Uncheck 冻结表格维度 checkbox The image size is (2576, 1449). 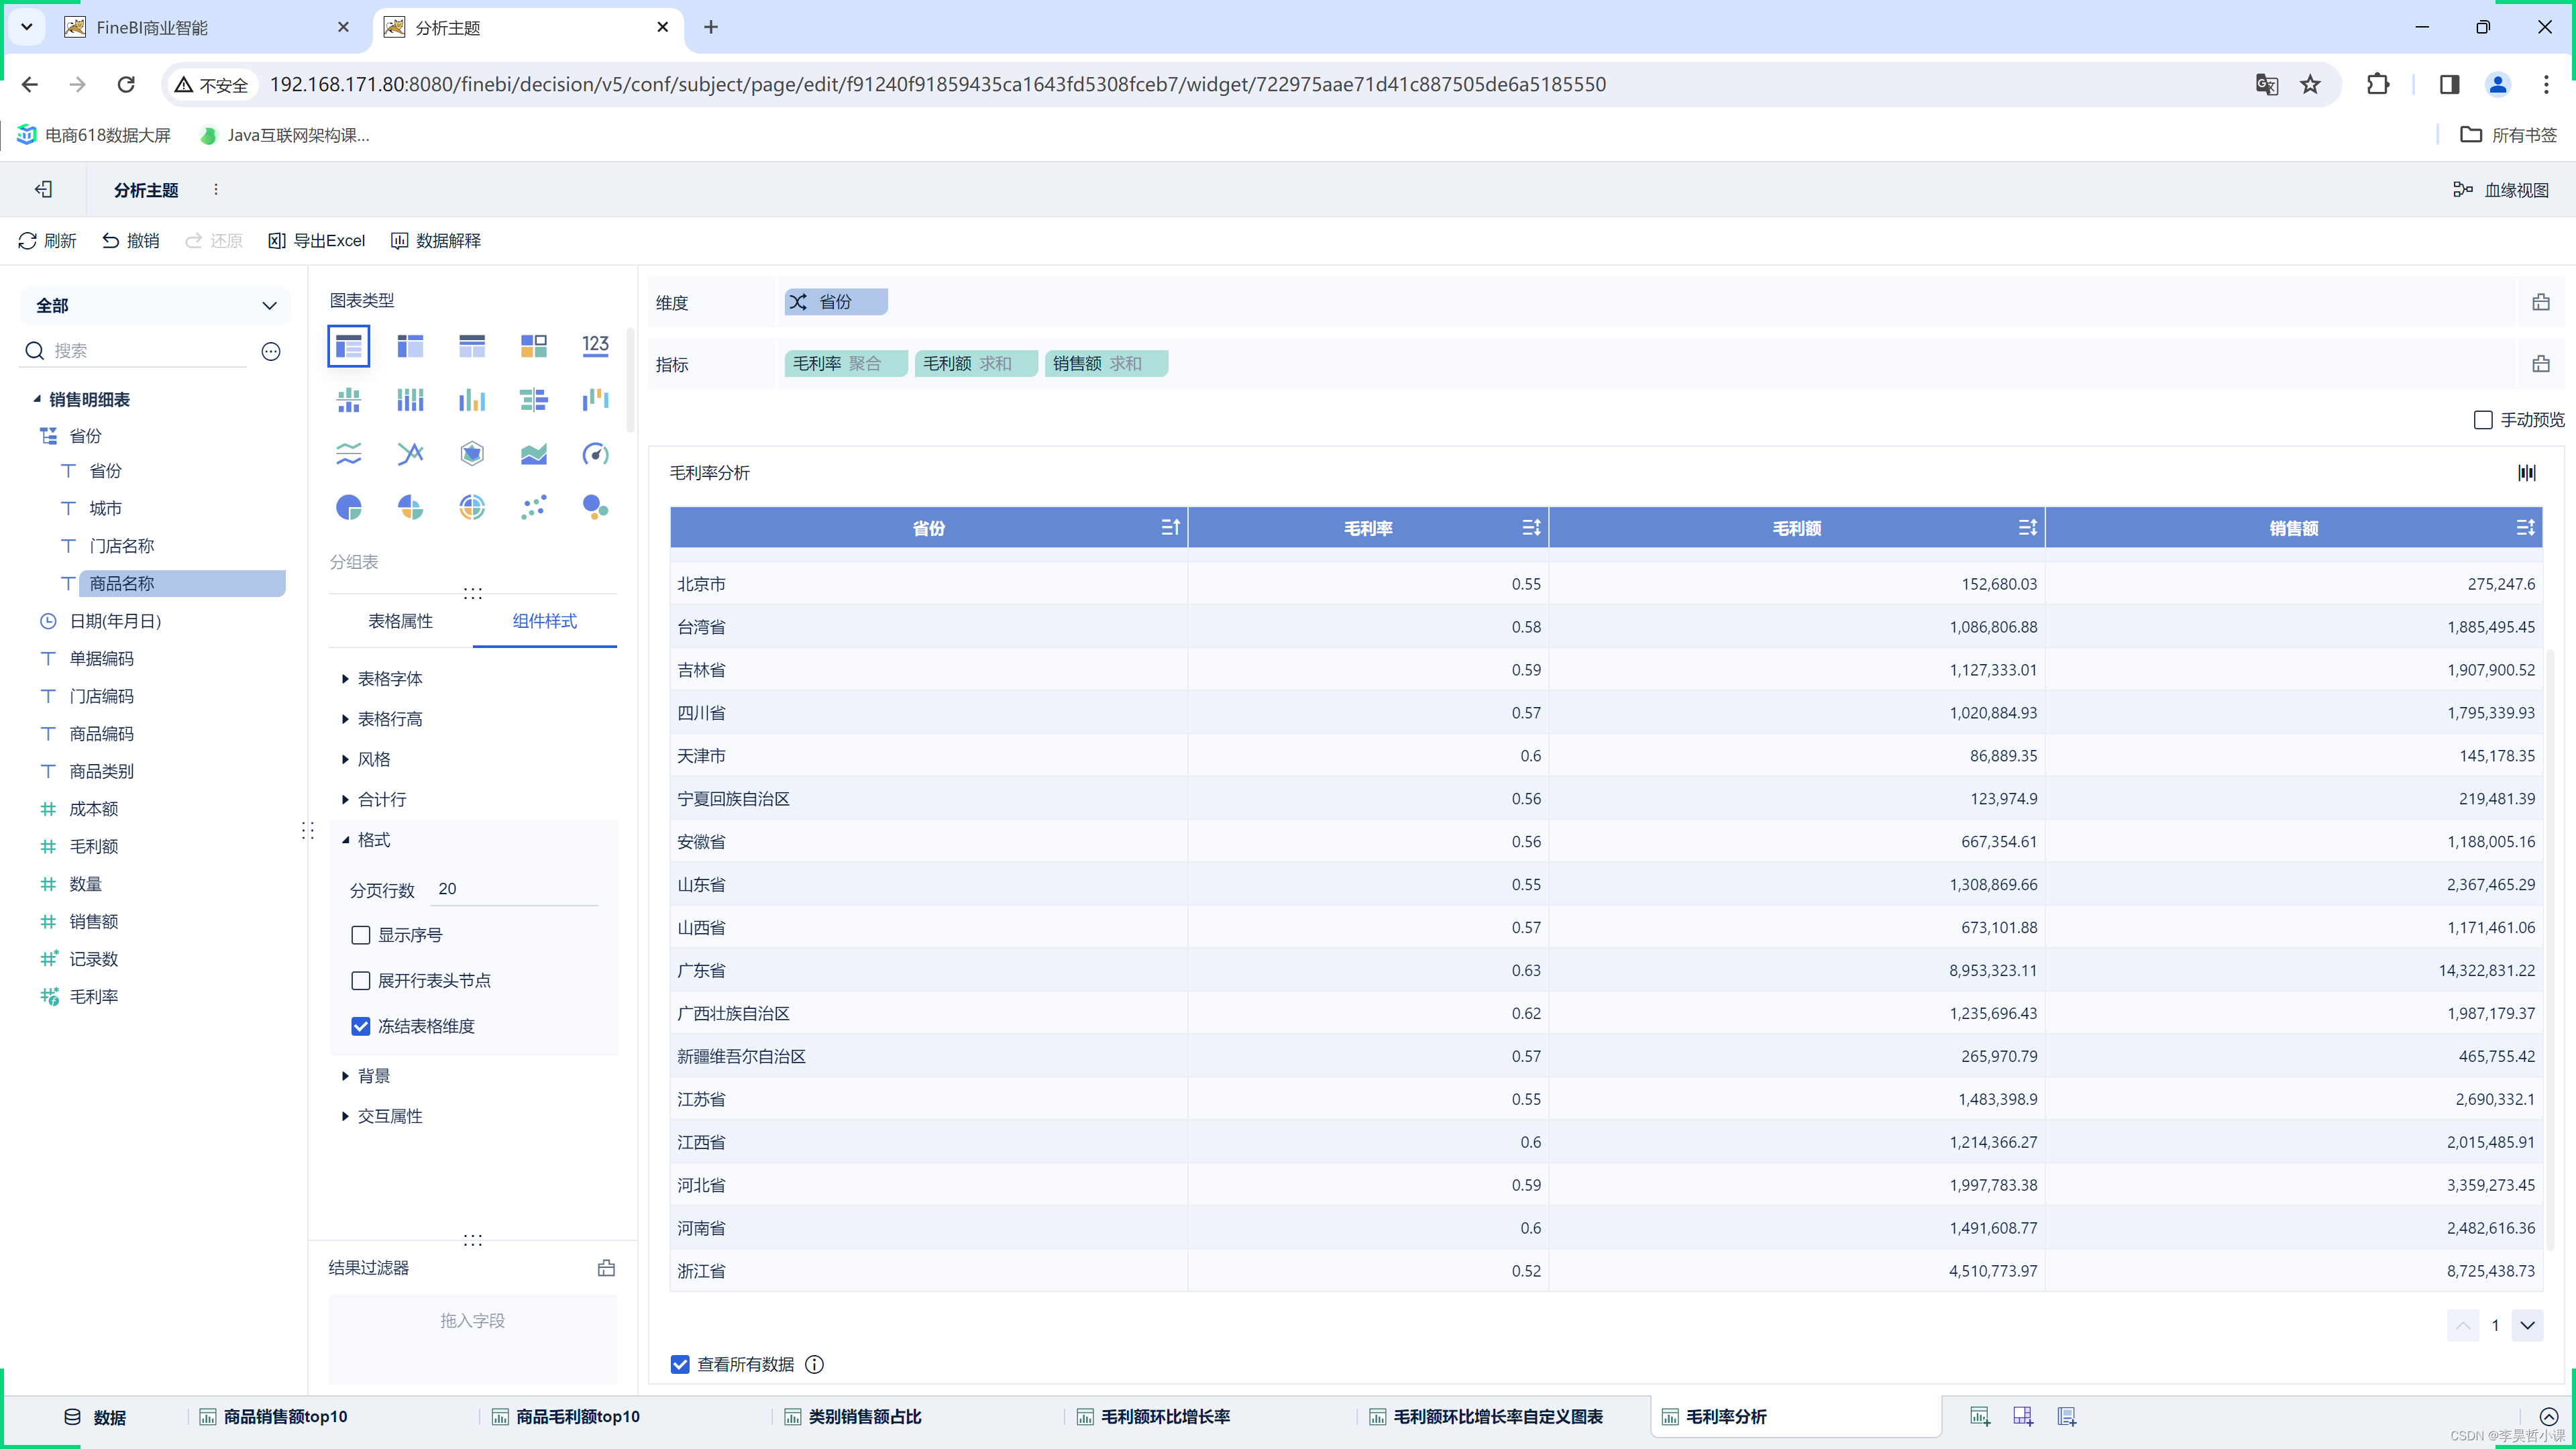(361, 1026)
